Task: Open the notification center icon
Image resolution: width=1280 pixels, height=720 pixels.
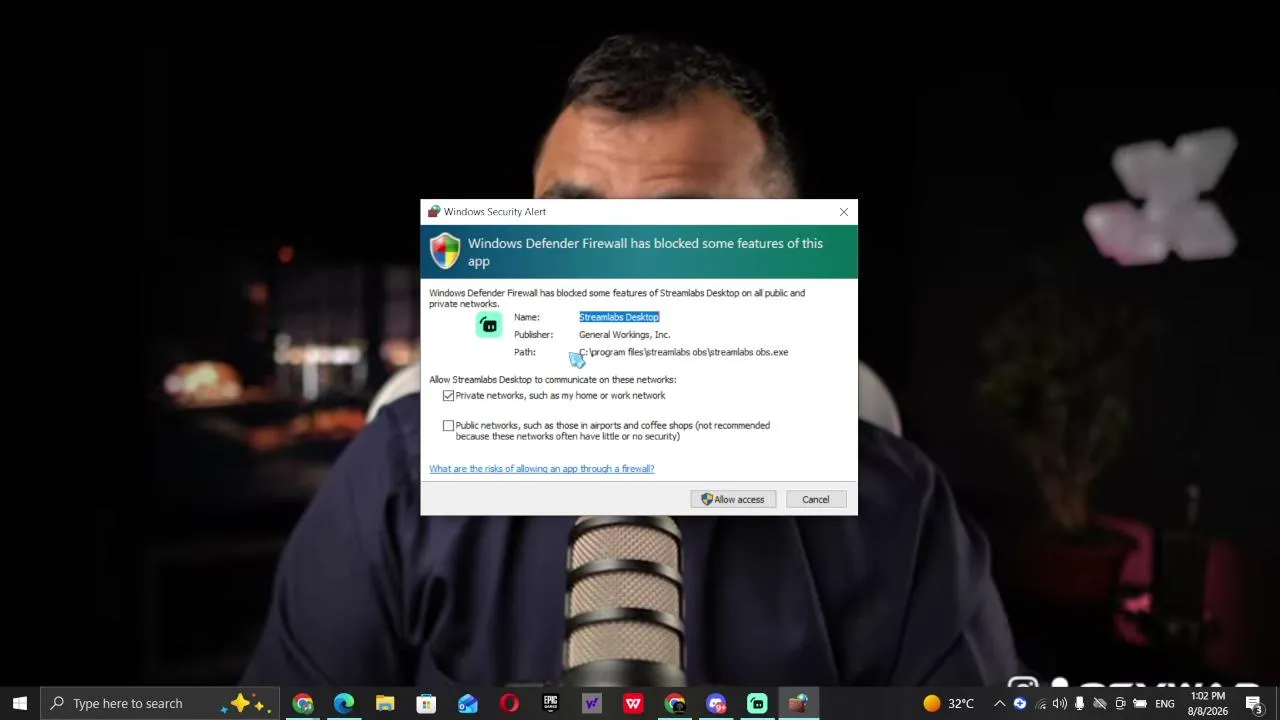Action: [x=1254, y=703]
